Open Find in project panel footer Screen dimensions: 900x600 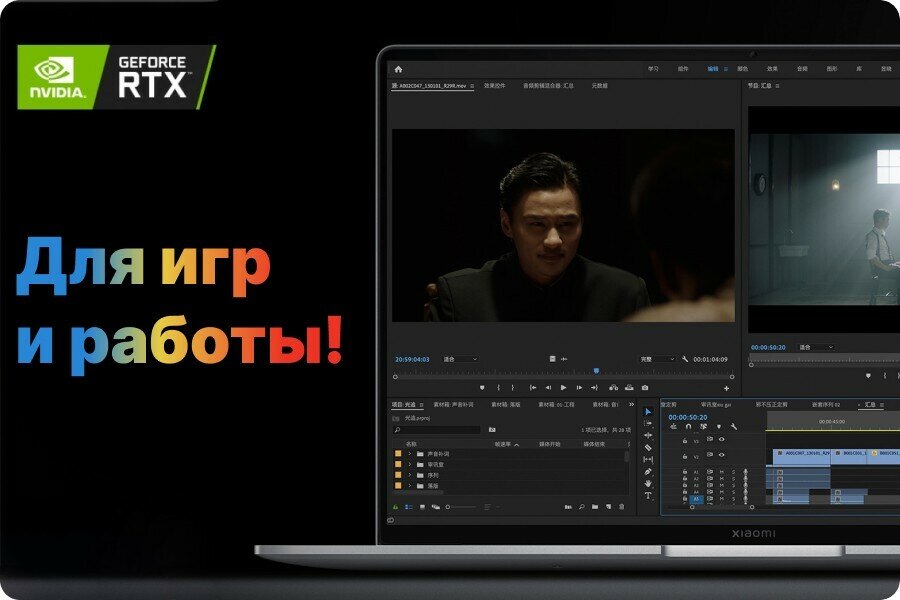coord(581,507)
